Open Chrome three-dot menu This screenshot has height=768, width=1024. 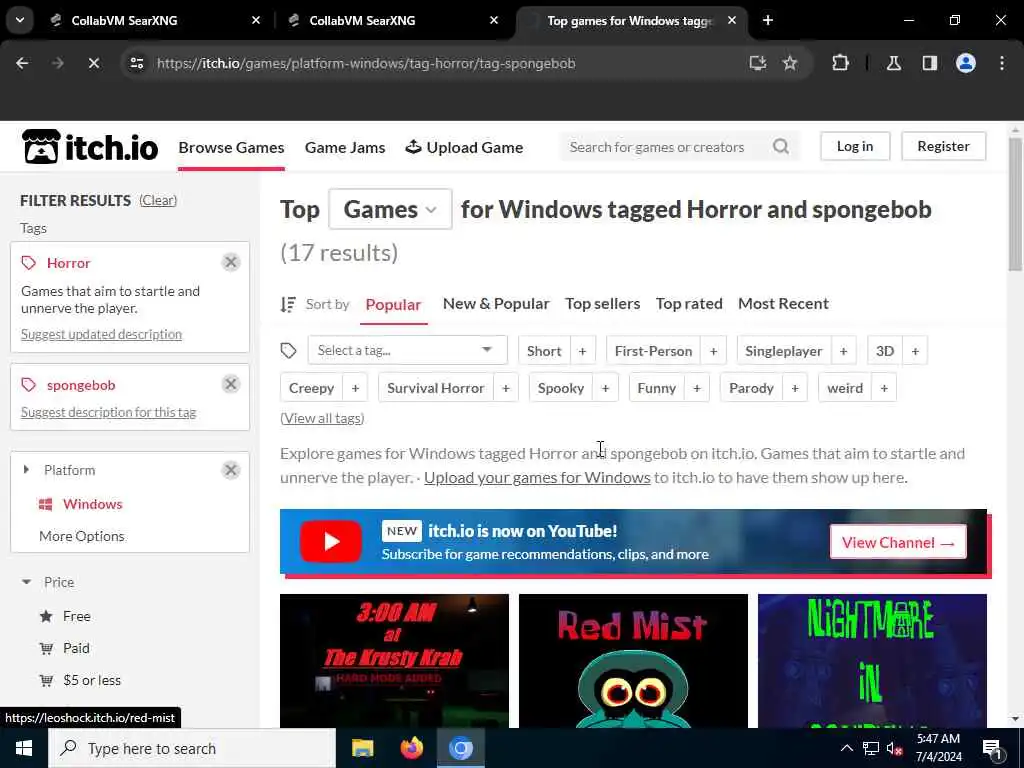[x=1002, y=63]
